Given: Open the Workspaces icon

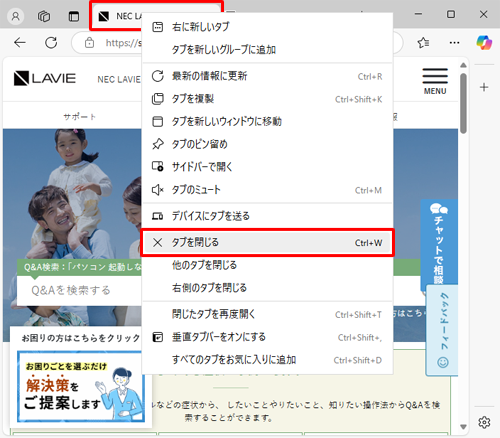Looking at the screenshot, I should coord(44,16).
